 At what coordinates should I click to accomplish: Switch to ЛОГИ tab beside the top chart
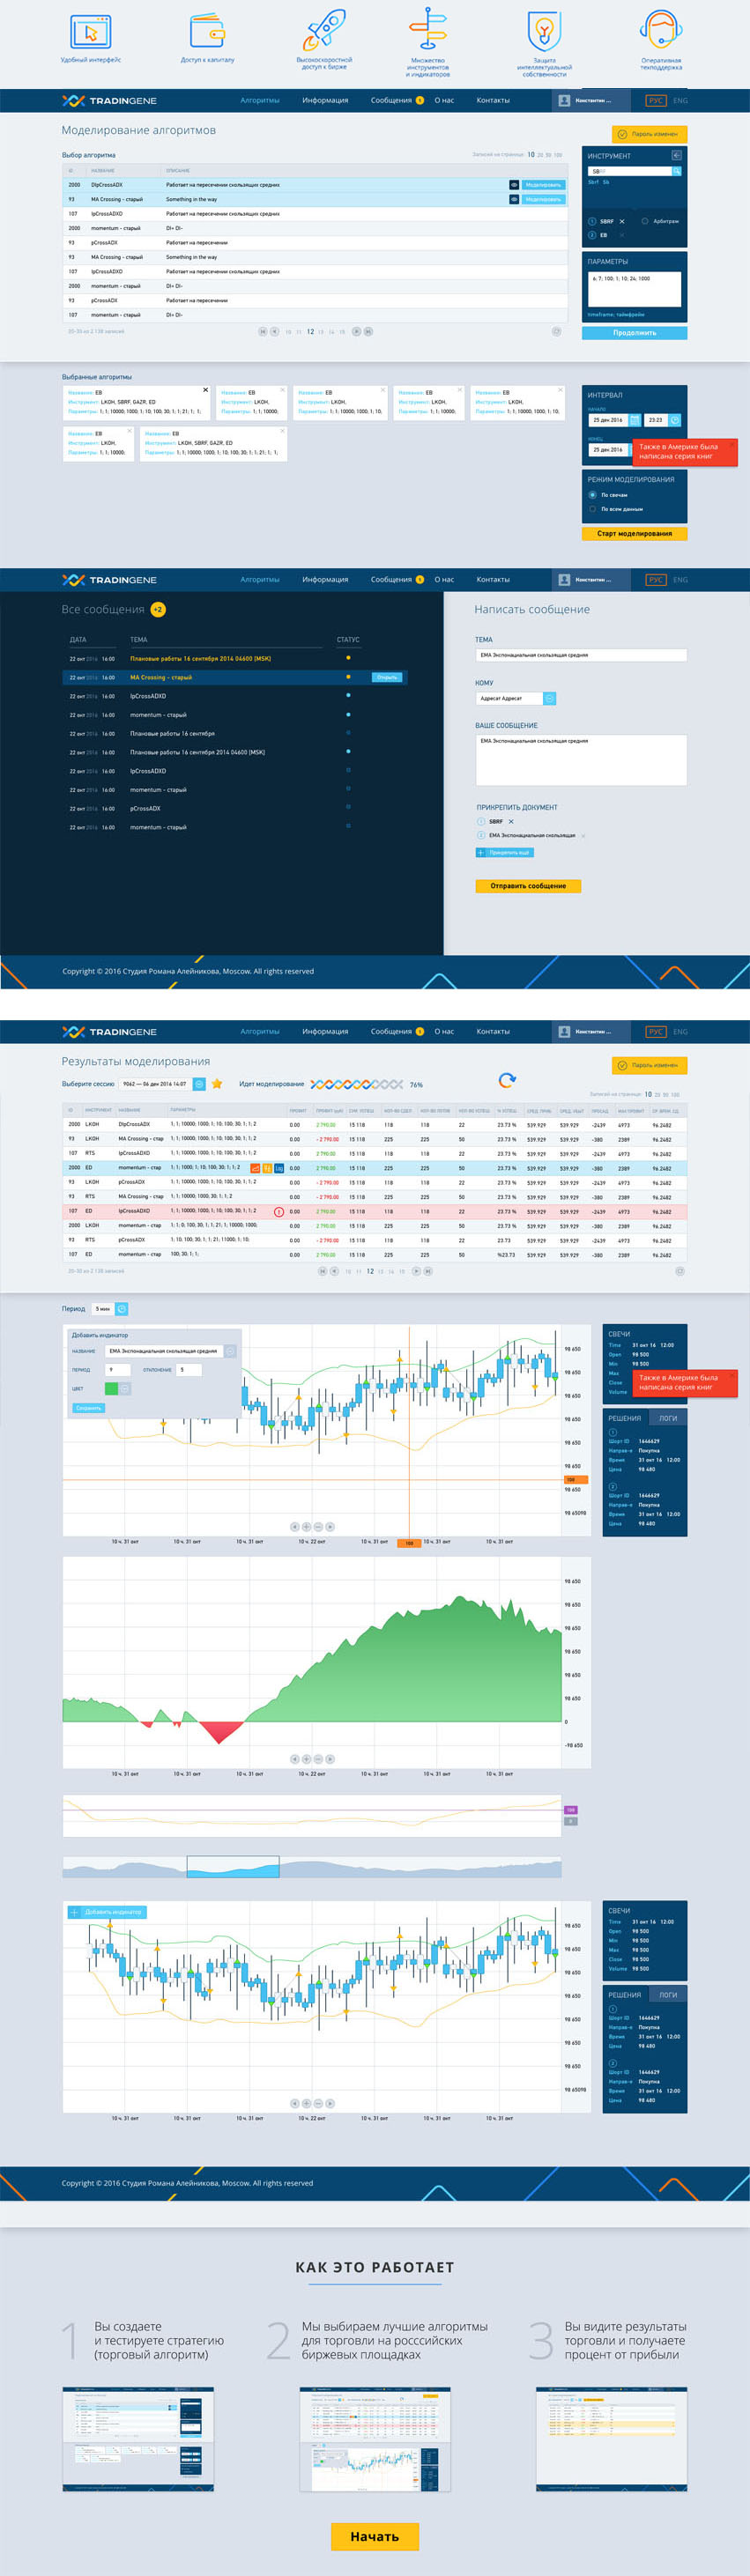point(668,1418)
